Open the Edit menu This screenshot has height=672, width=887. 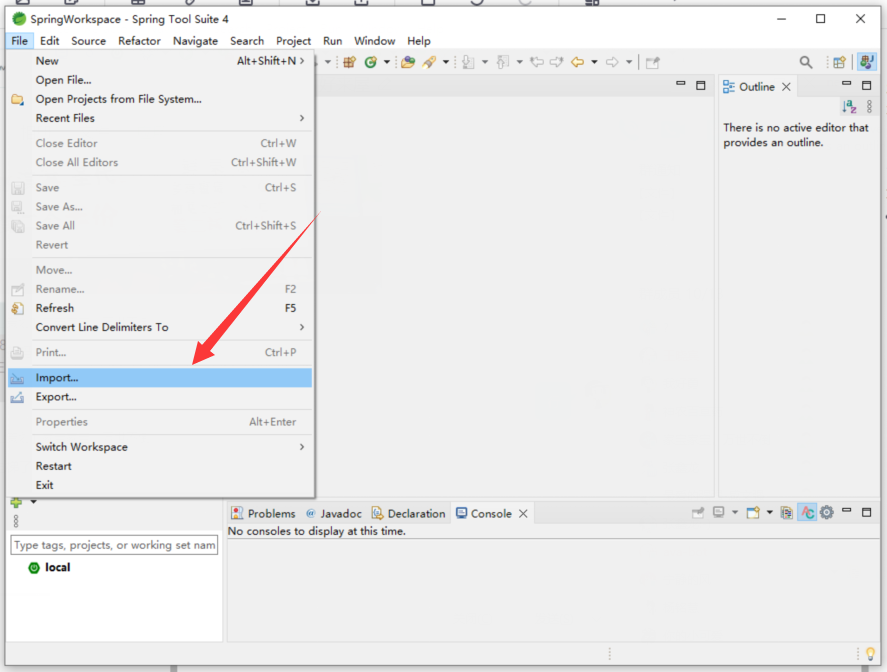[50, 41]
